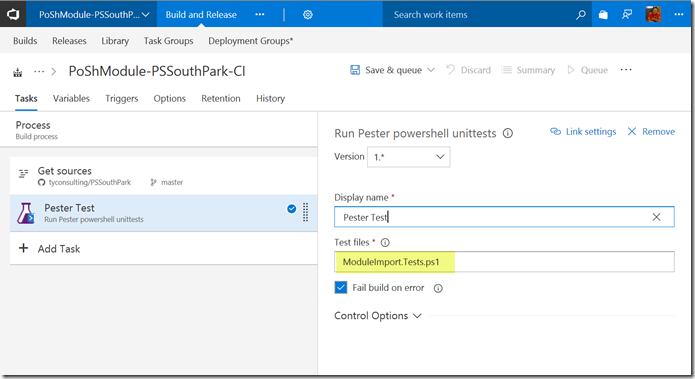The width and height of the screenshot is (695, 379).
Task: Switch to the History tab
Action: (x=270, y=98)
